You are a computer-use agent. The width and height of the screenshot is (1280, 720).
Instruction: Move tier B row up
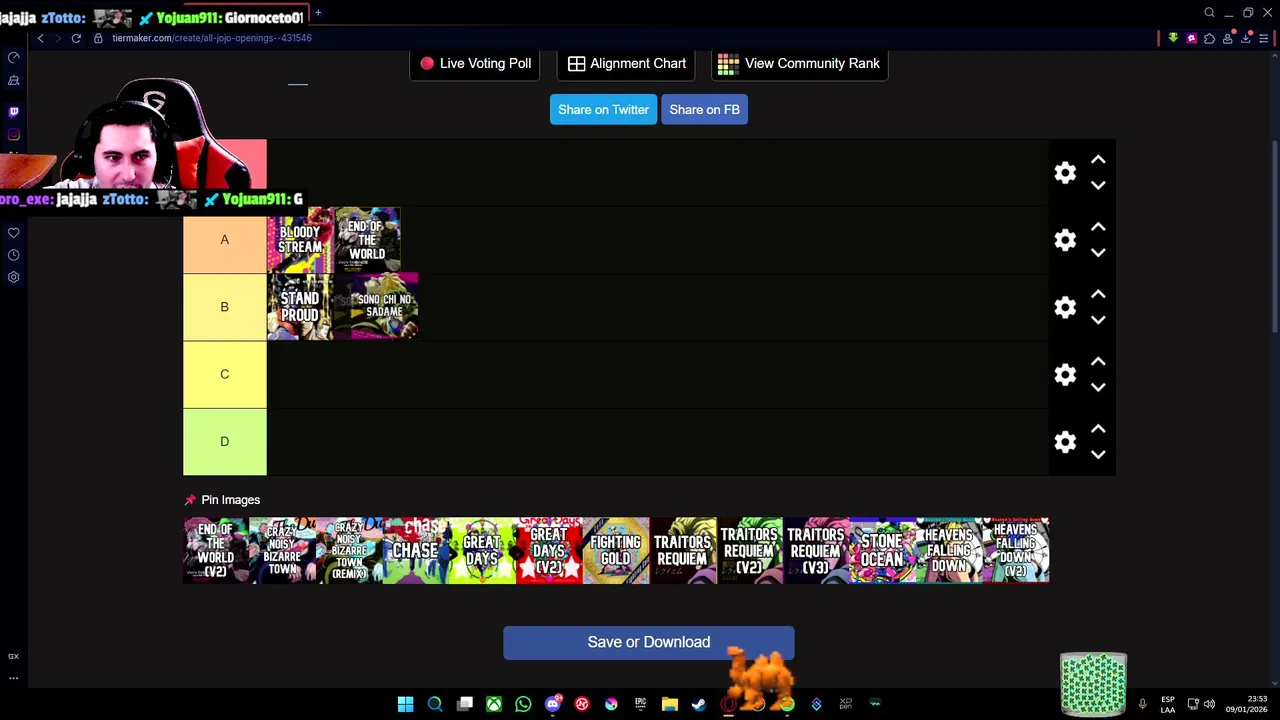coord(1098,294)
